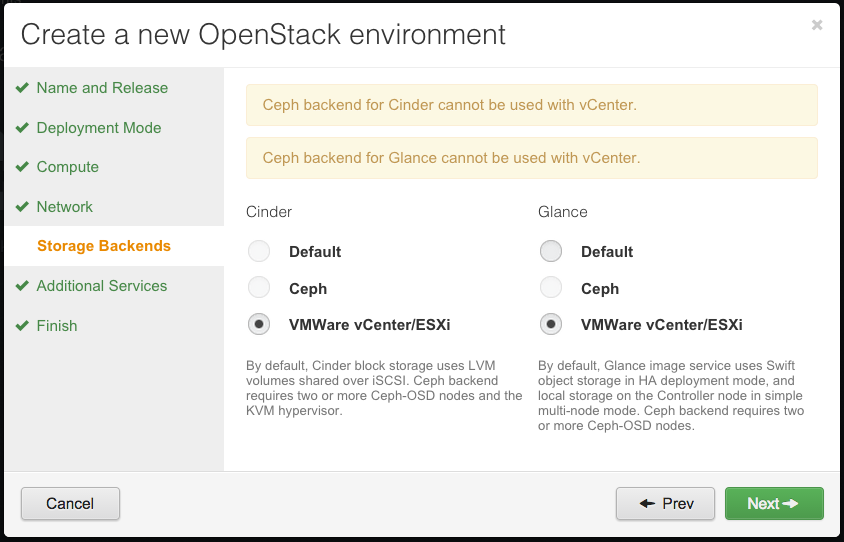
Task: Click the Cinder LVM description paragraph
Action: coord(384,388)
